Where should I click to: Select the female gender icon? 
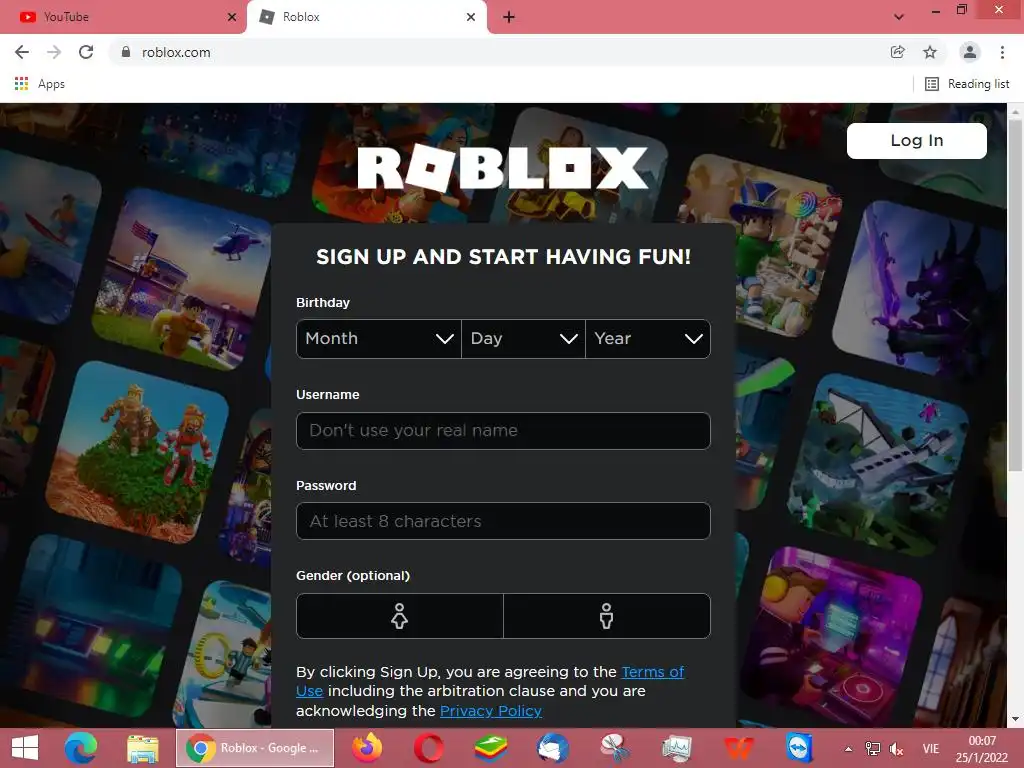tap(400, 616)
